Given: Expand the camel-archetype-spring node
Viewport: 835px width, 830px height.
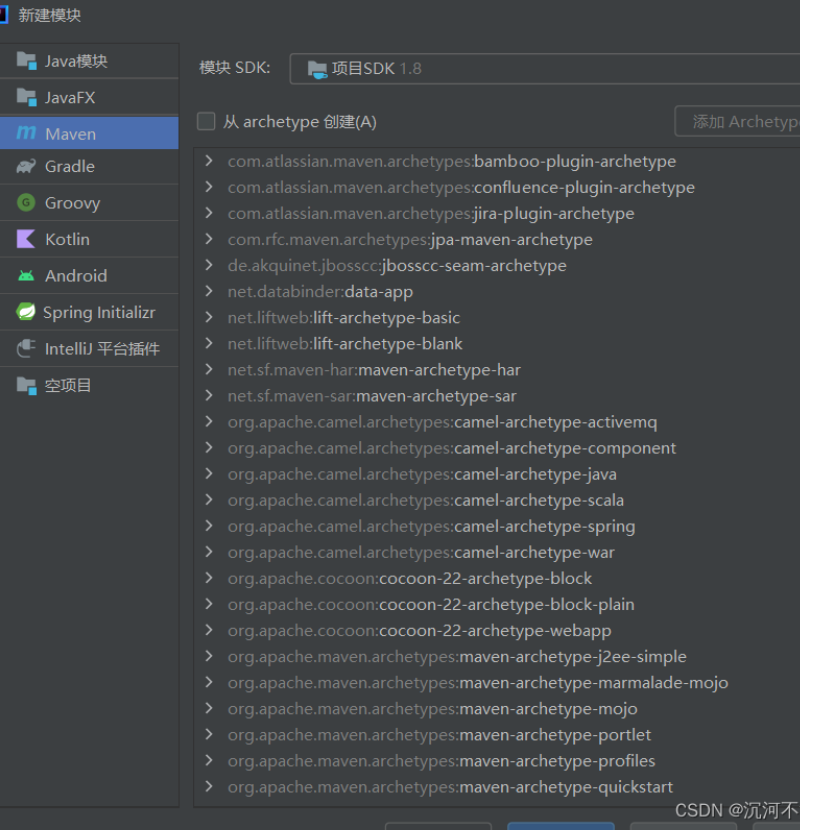Looking at the screenshot, I should 208,526.
